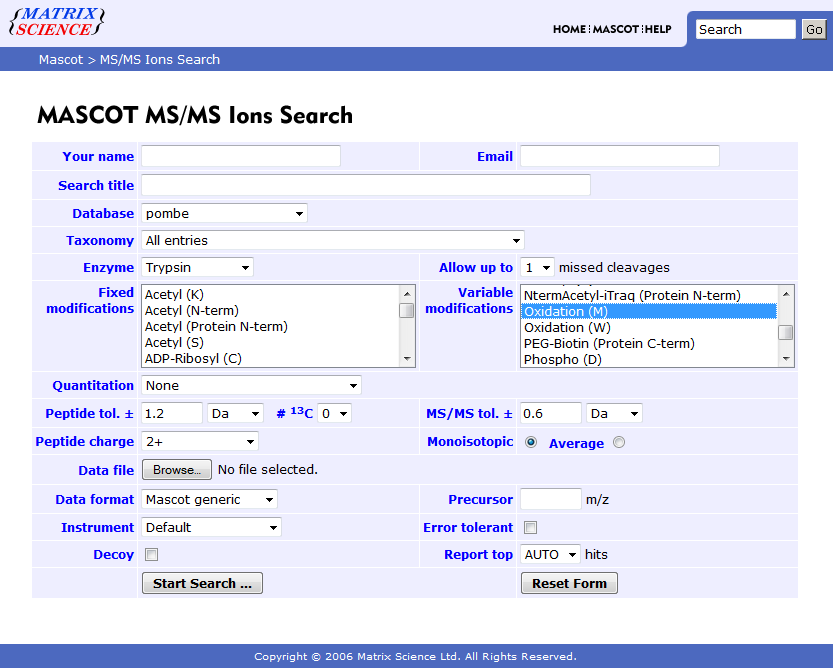Select Acetyl (S) in Fixed modifications
The width and height of the screenshot is (833, 668).
pyautogui.click(x=270, y=342)
